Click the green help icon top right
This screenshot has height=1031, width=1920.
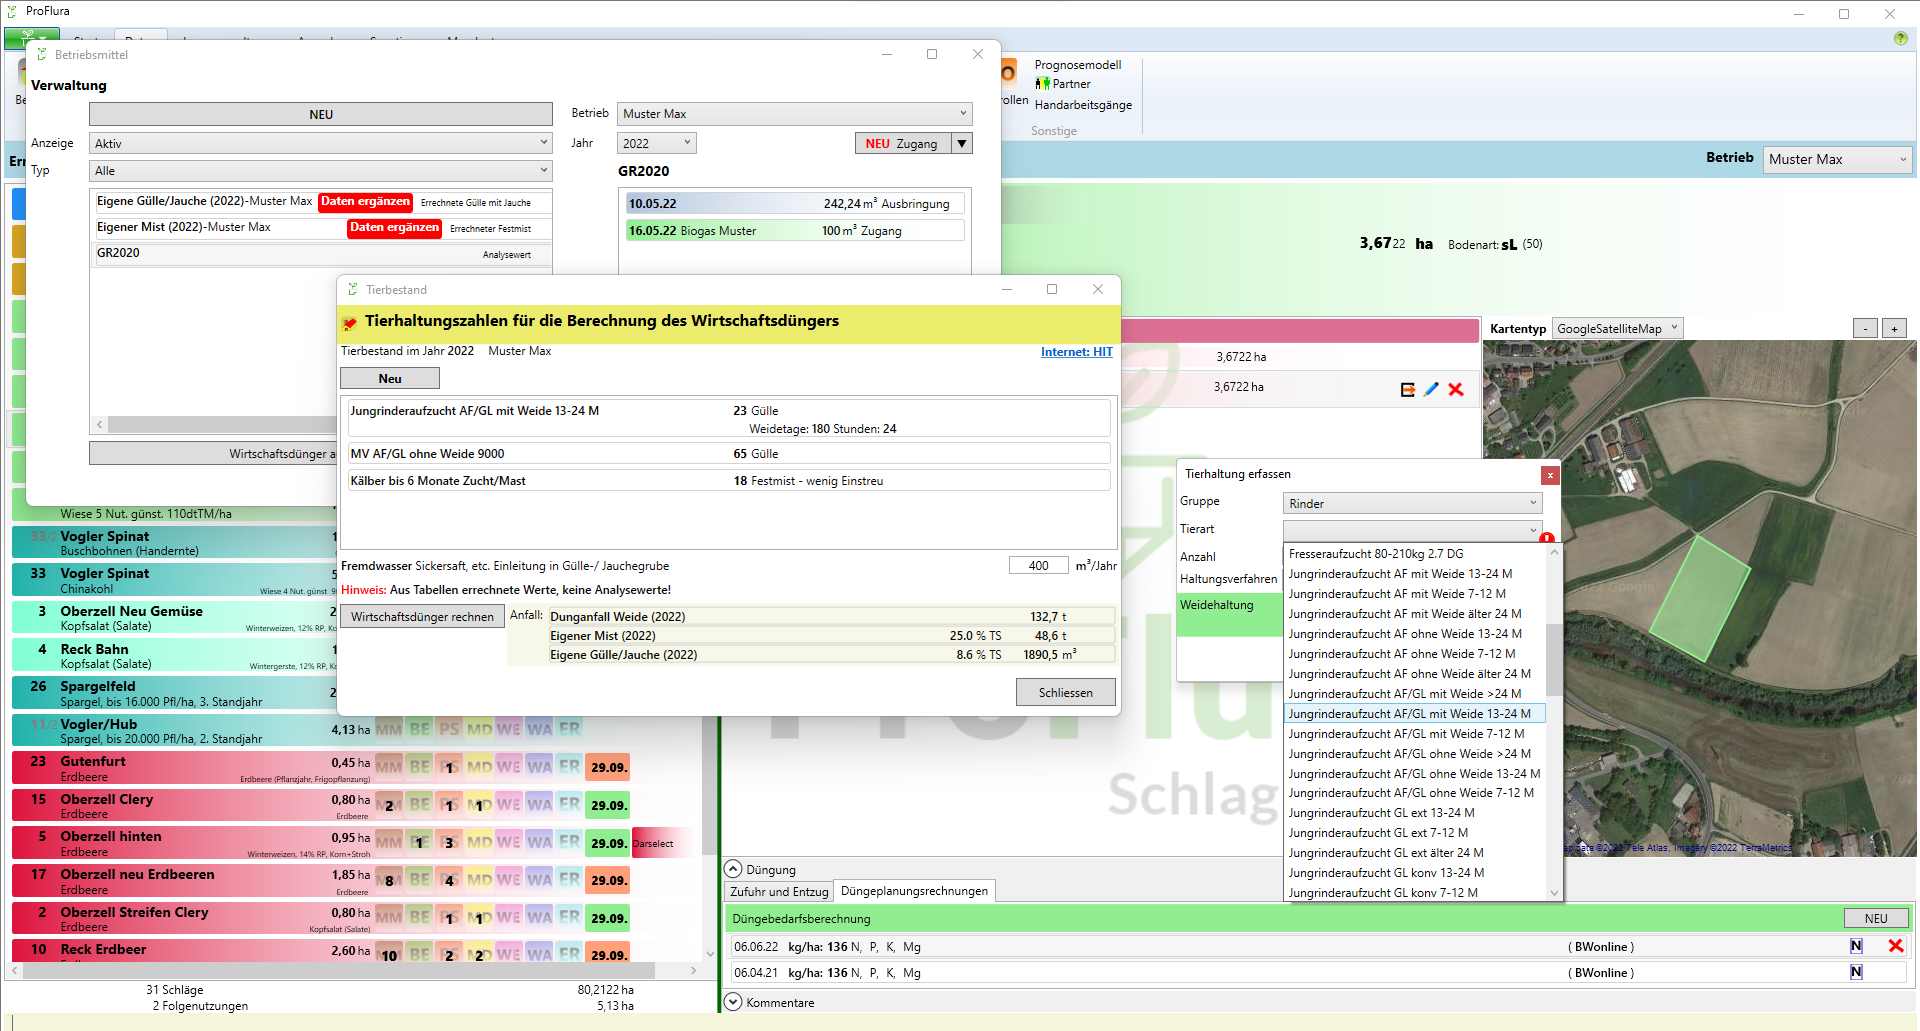click(1900, 38)
